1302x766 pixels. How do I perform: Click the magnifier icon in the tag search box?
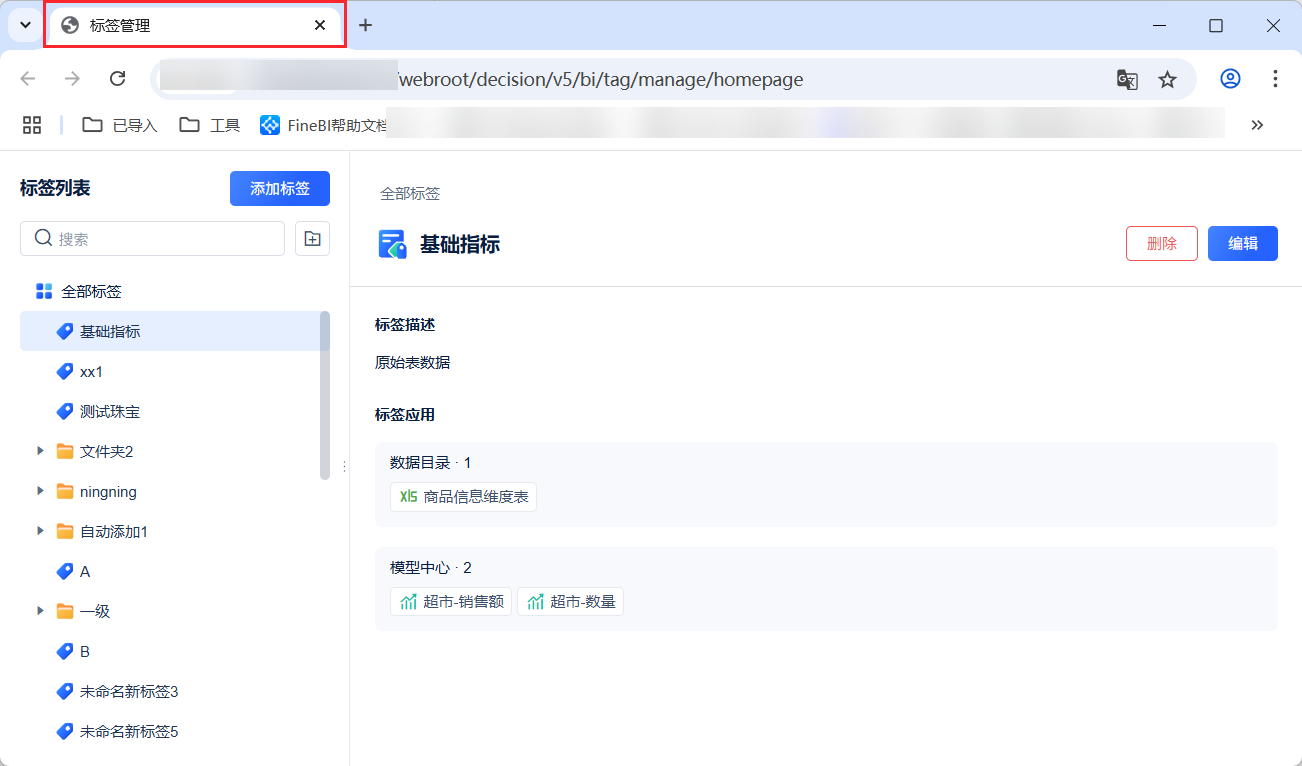(x=43, y=238)
